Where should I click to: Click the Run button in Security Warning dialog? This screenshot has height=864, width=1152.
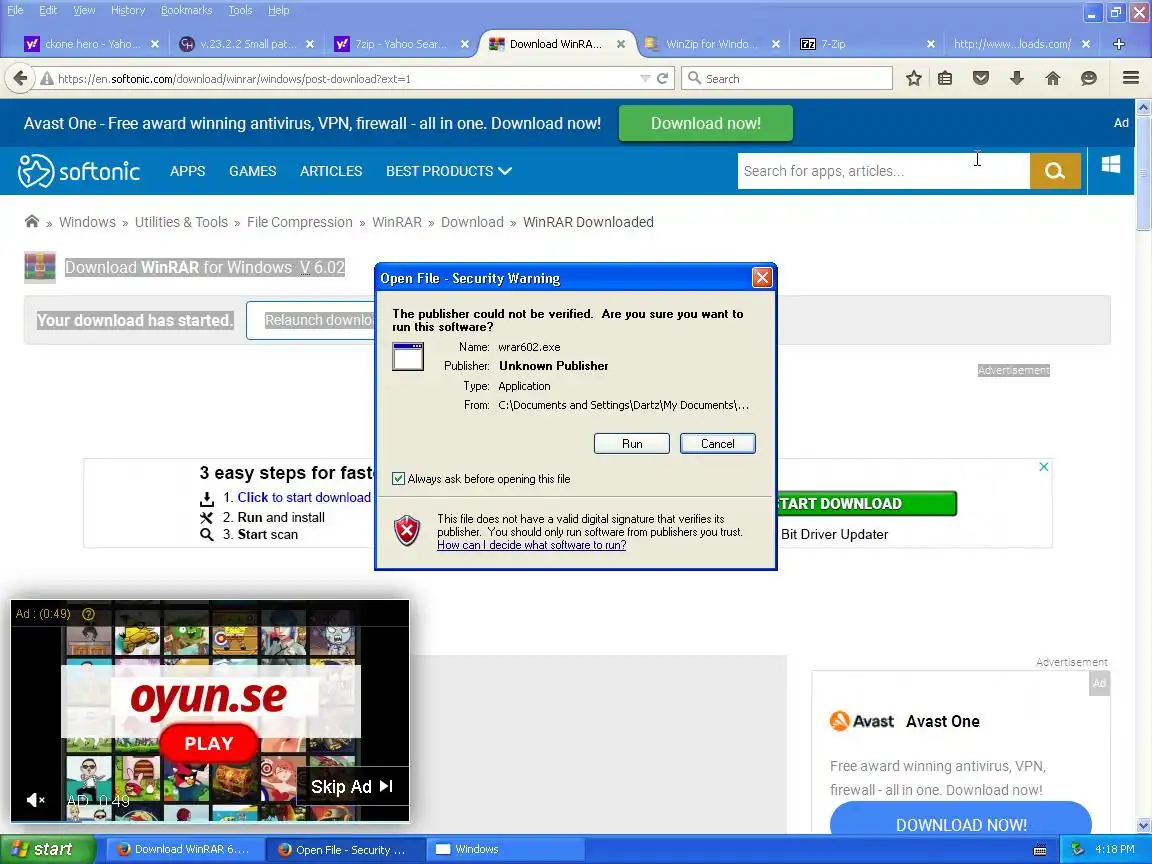(631, 444)
